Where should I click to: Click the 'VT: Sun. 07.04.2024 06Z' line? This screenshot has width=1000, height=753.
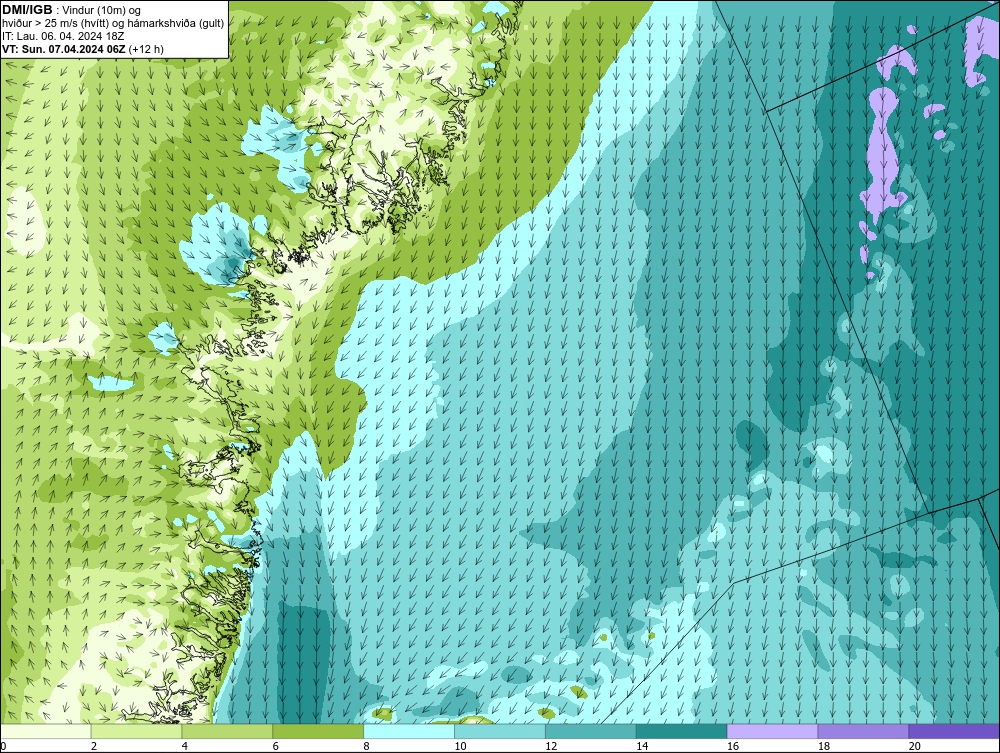point(83,49)
